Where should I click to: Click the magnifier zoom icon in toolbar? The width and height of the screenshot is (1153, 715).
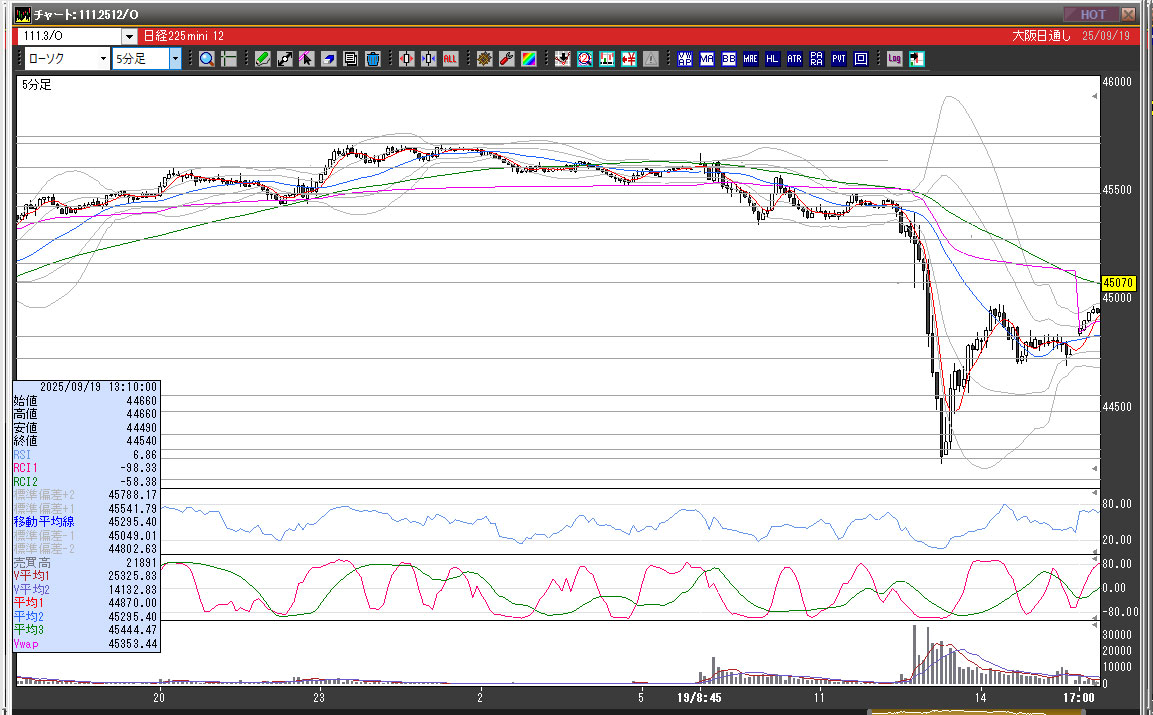(206, 59)
